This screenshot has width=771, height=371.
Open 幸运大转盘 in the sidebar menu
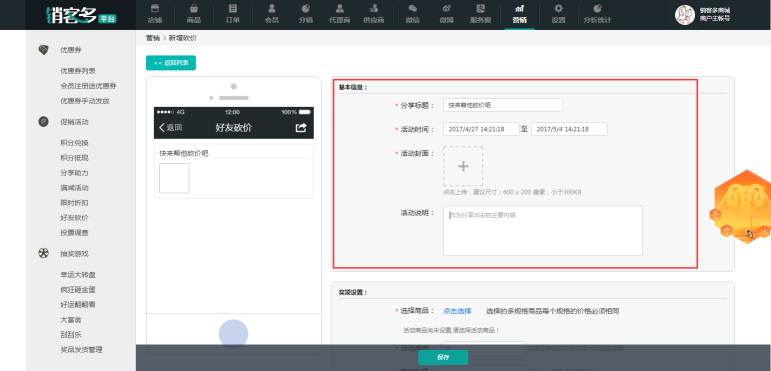coord(78,275)
